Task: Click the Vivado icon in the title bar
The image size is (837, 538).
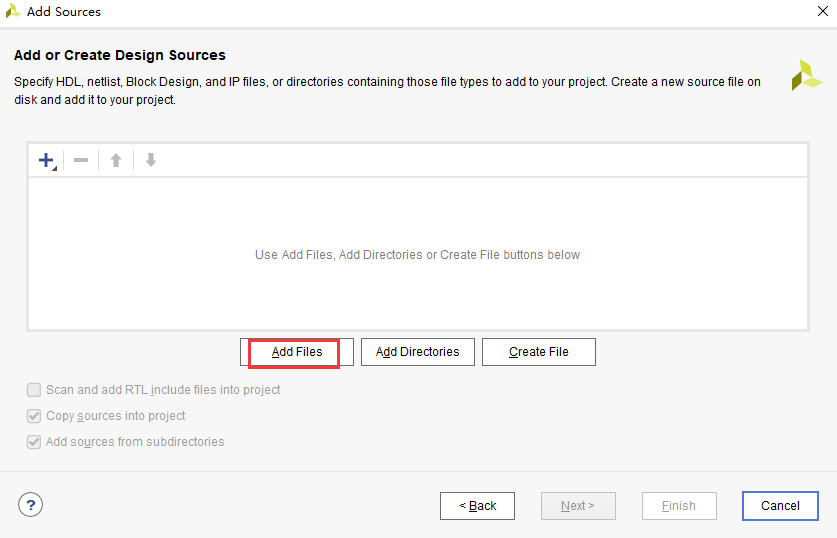Action: [13, 12]
